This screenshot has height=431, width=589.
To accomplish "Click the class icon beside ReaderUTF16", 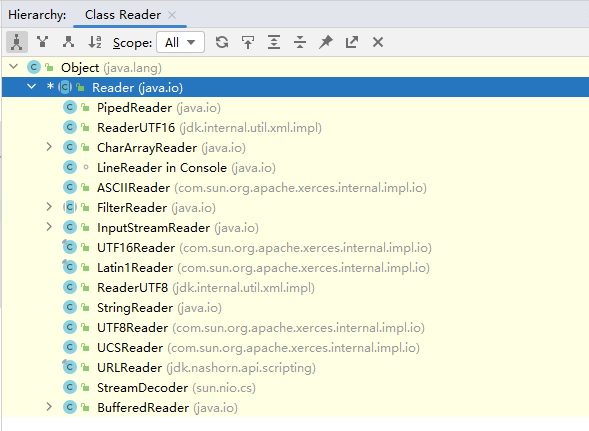I will 70,127.
